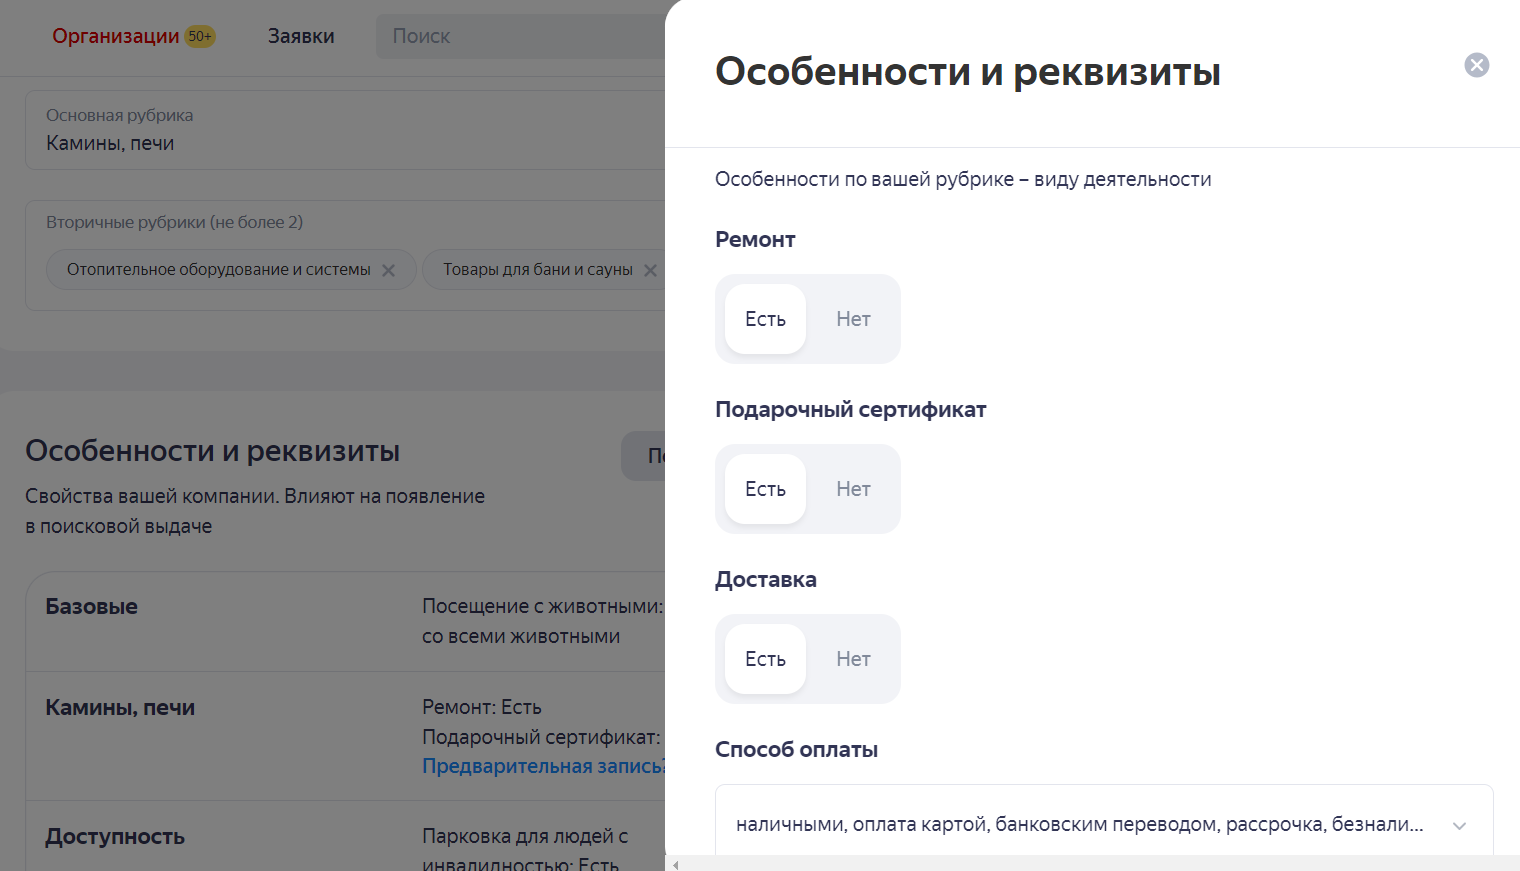Image resolution: width=1520 pixels, height=871 pixels.
Task: Open the Способ оплаты payment list
Action: click(x=1080, y=825)
